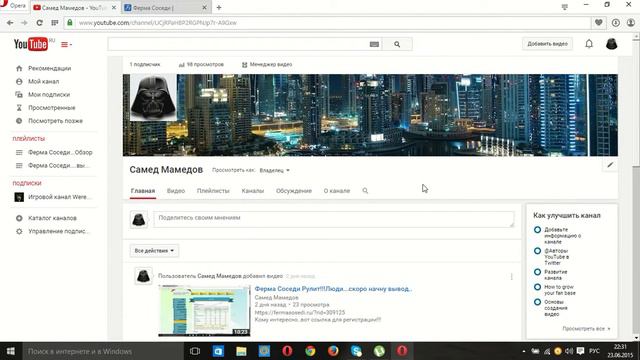Click the Darth Vader channel avatar
This screenshot has width=640, height=360.
point(153,97)
